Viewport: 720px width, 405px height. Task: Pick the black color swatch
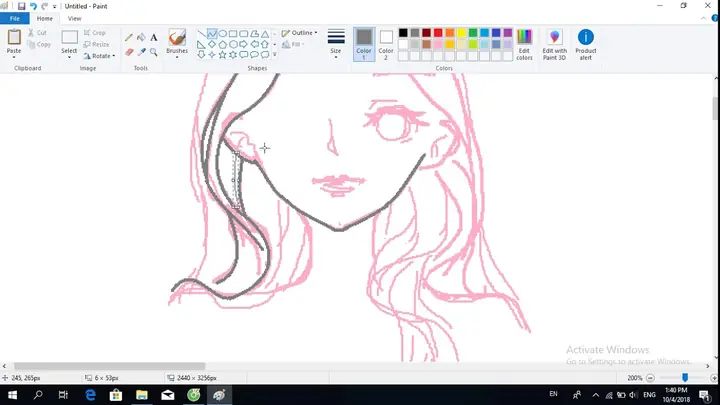tap(403, 33)
